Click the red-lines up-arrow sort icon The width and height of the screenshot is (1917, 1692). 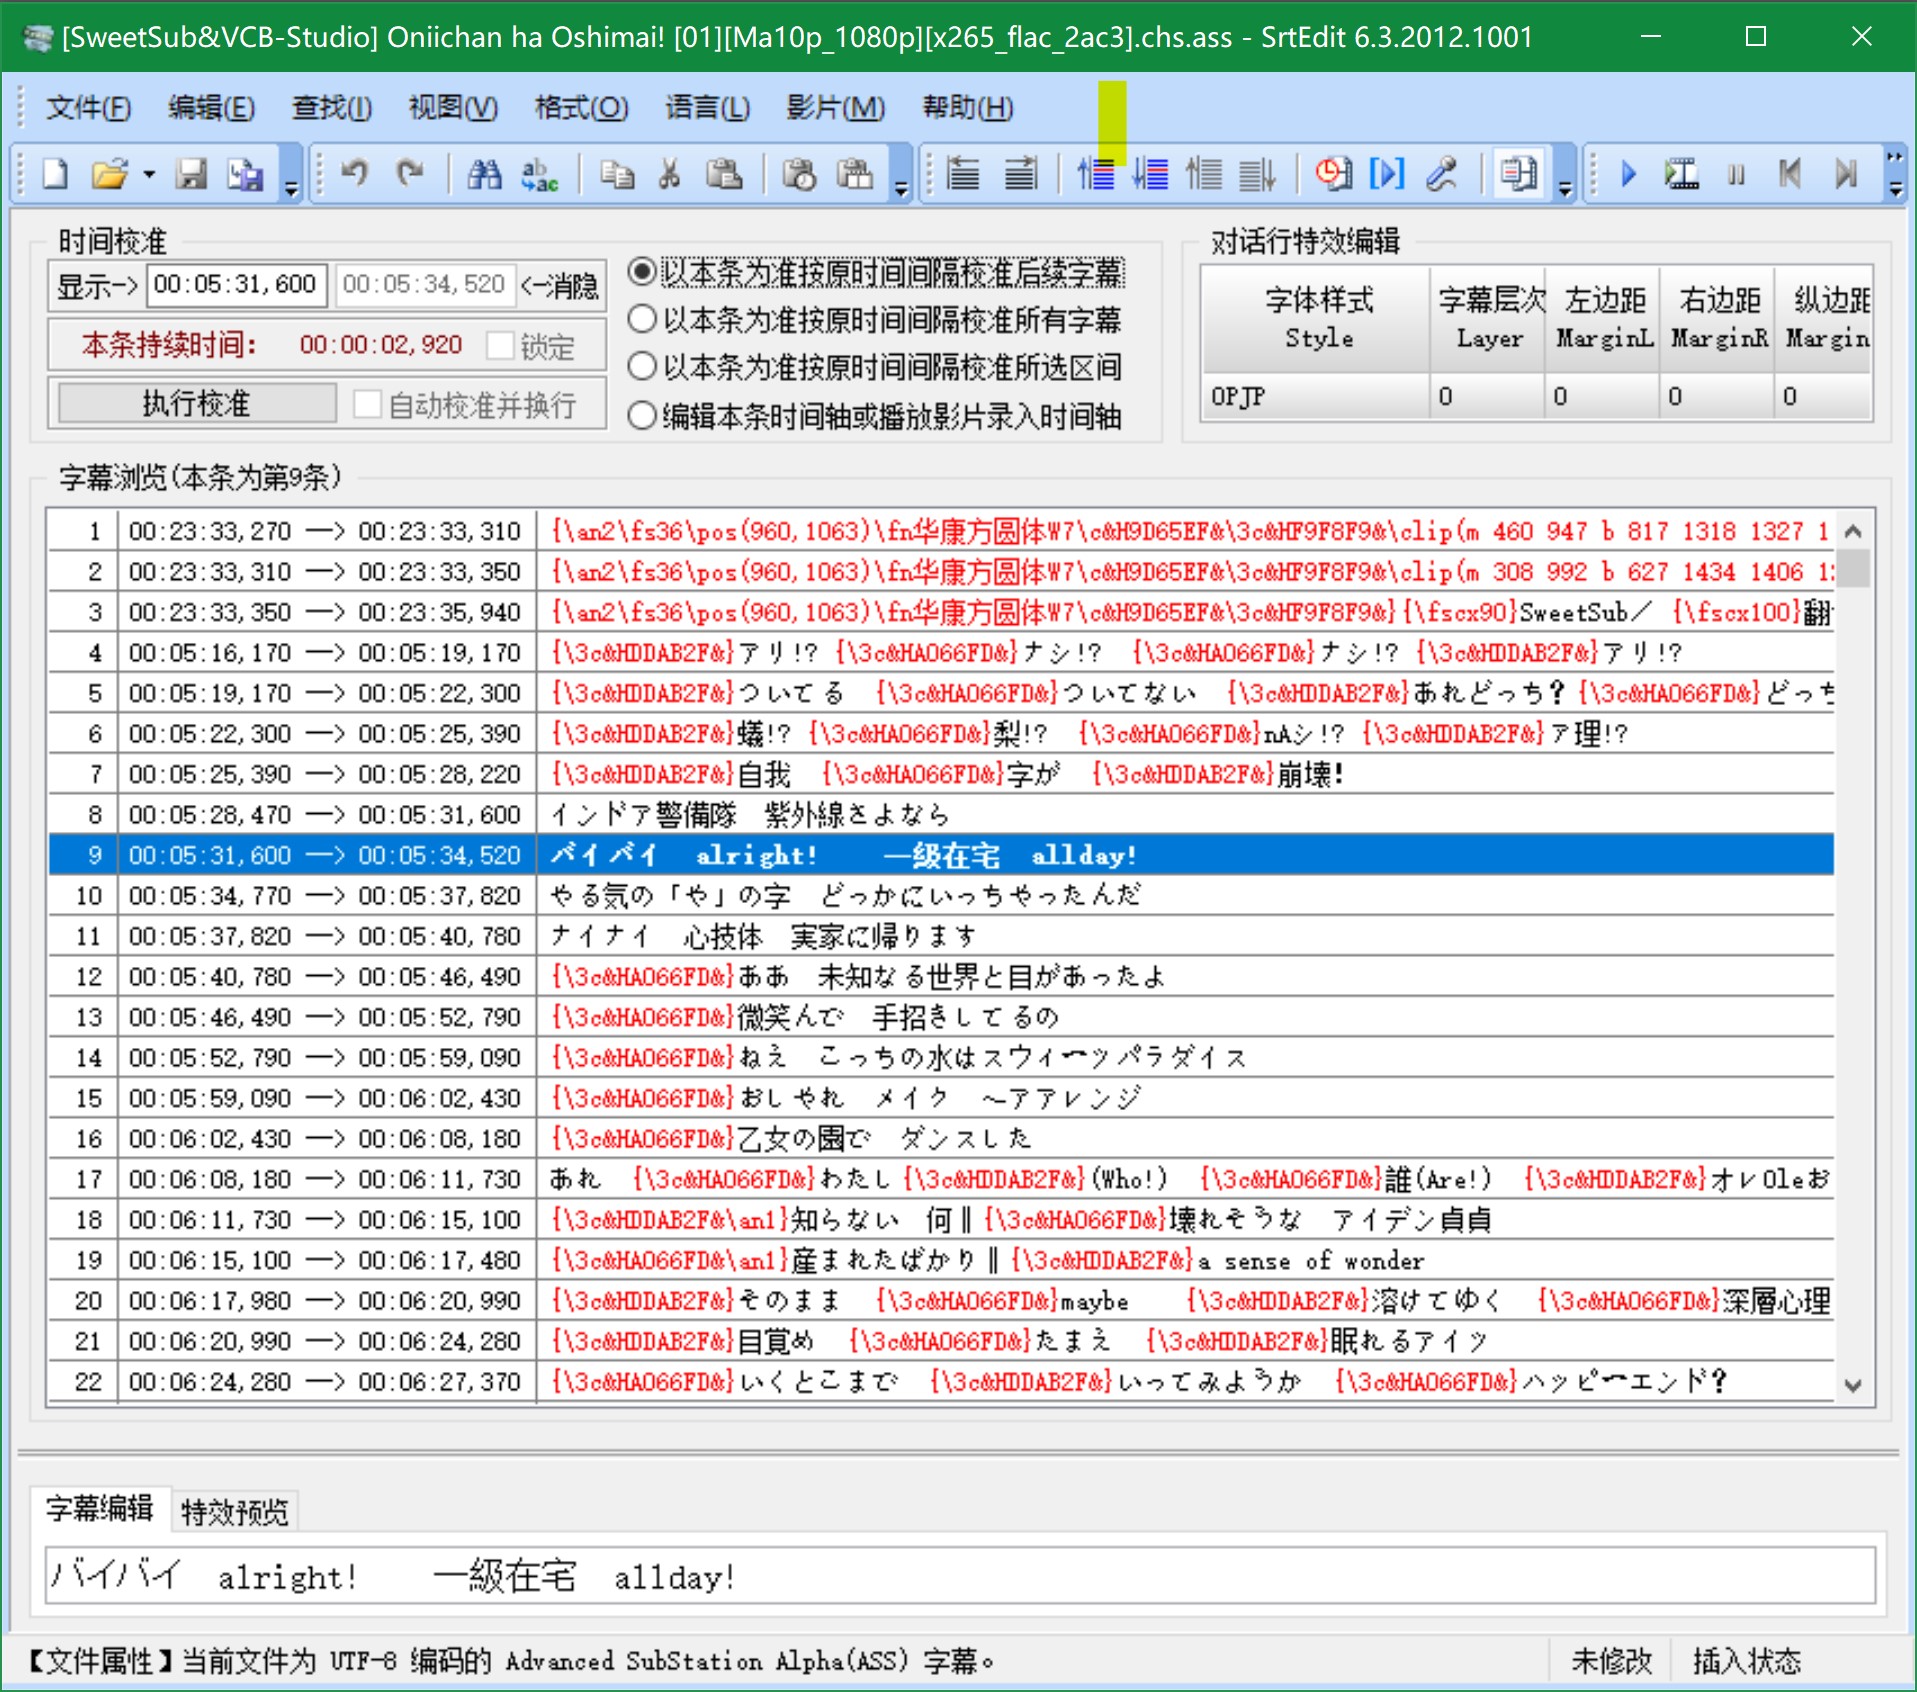click(1096, 174)
